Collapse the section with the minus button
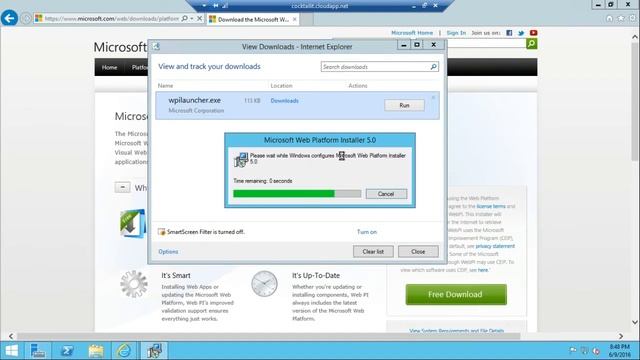 click(122, 187)
